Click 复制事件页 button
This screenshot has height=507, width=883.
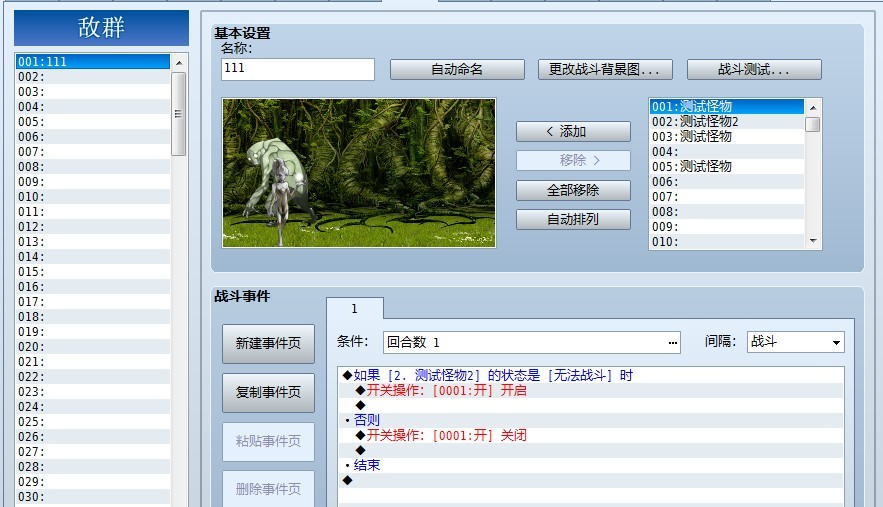[x=268, y=393]
